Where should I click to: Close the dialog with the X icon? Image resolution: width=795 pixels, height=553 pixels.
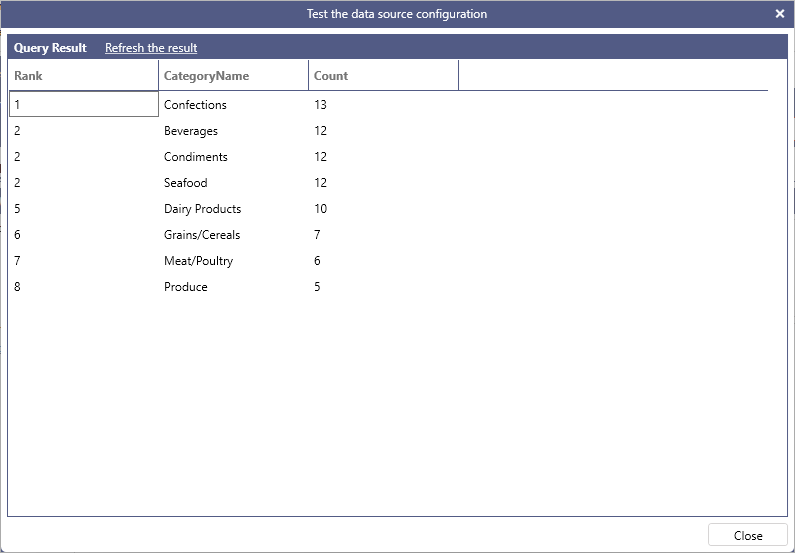tap(780, 14)
